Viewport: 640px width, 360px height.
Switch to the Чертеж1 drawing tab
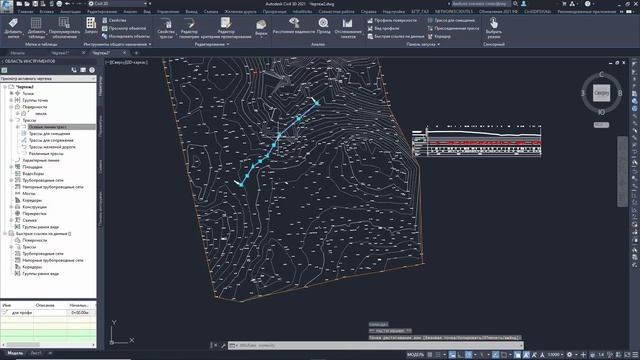[x=60, y=53]
